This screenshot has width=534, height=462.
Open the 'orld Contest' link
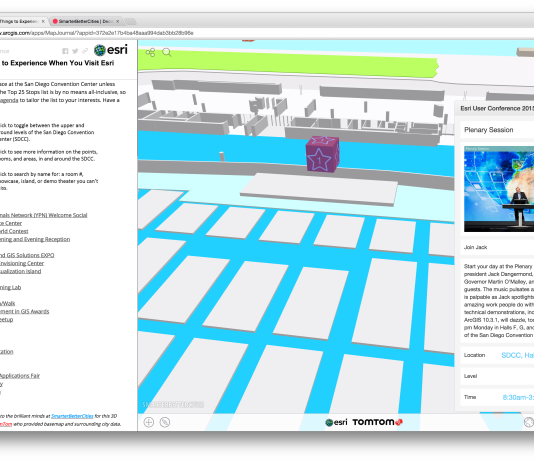[x=14, y=231]
